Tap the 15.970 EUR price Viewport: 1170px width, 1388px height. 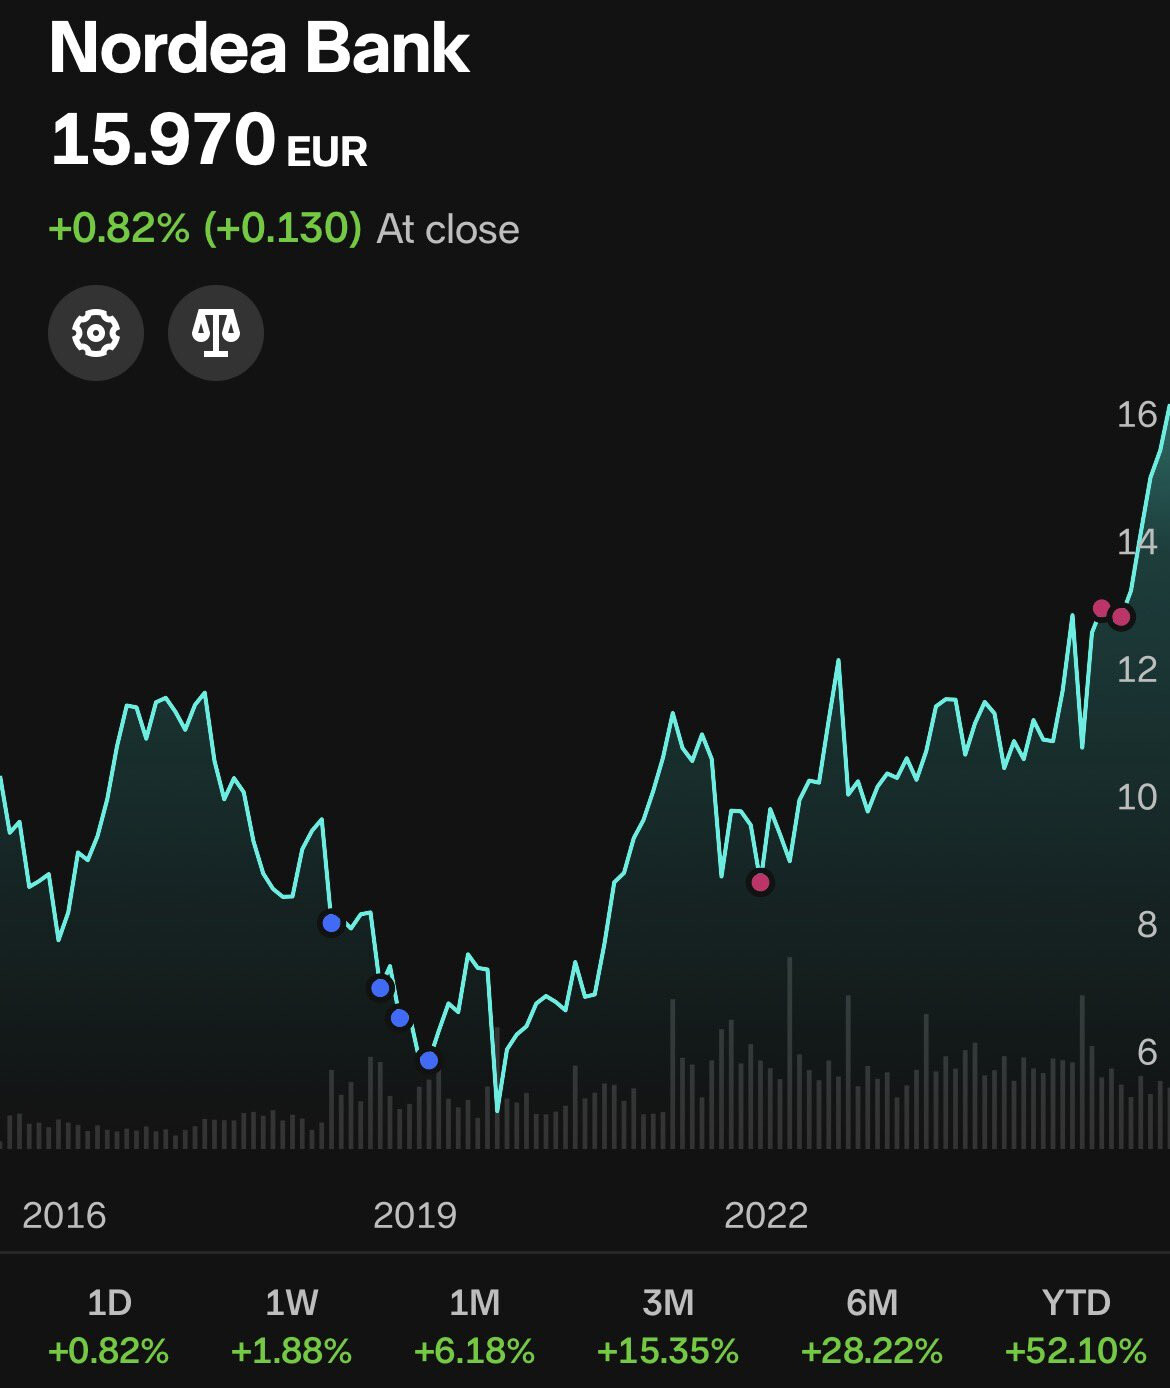[x=209, y=140]
